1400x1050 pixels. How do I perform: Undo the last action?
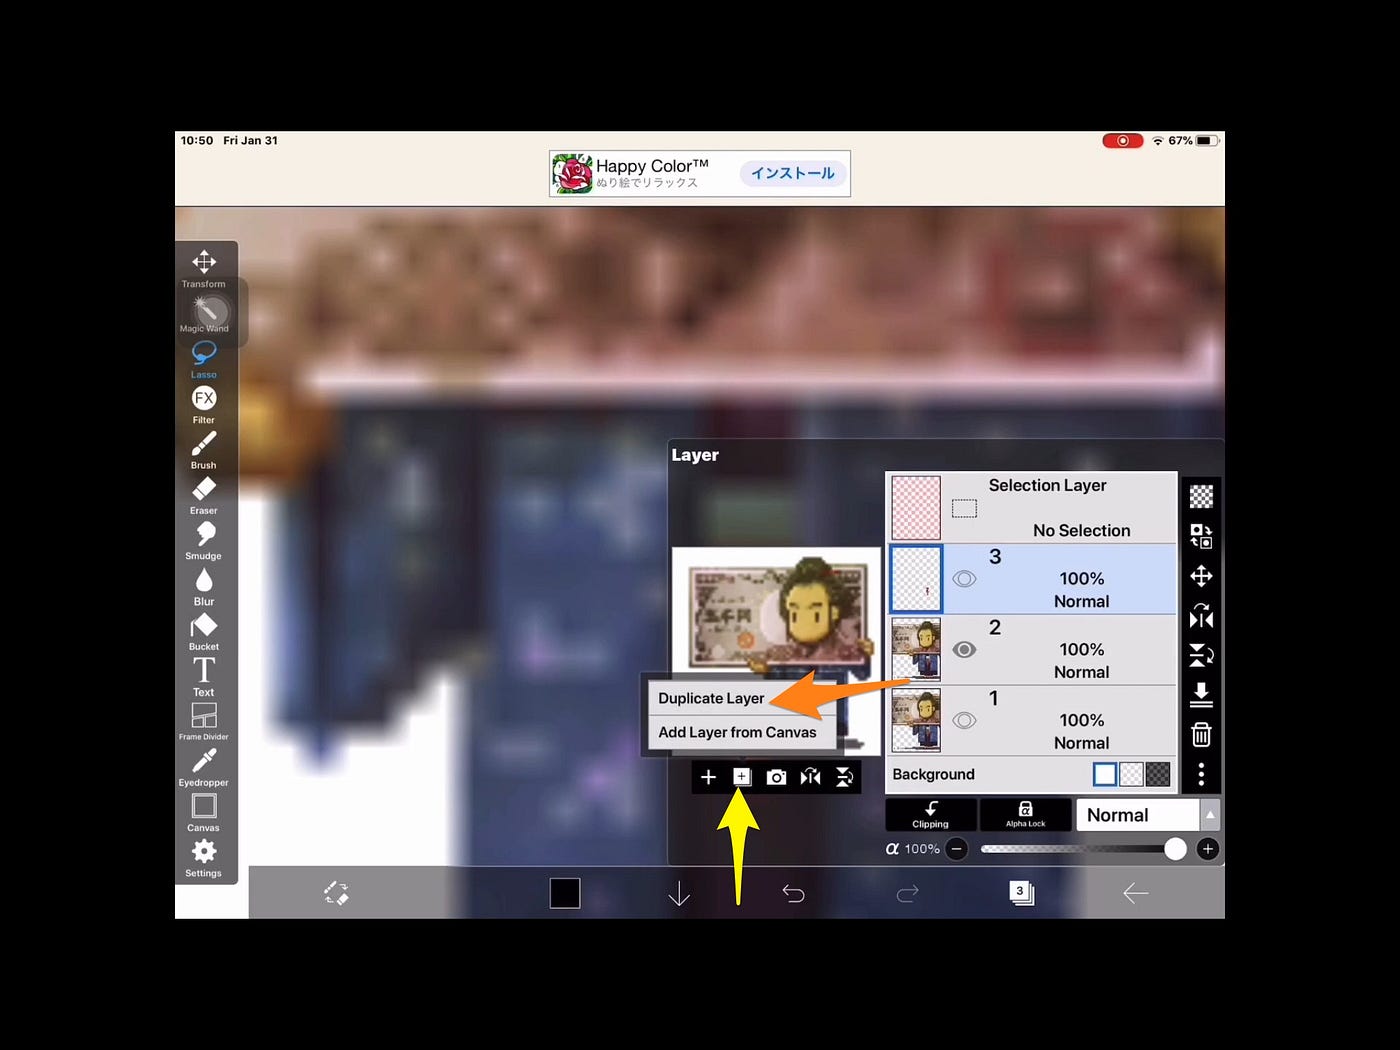[793, 893]
